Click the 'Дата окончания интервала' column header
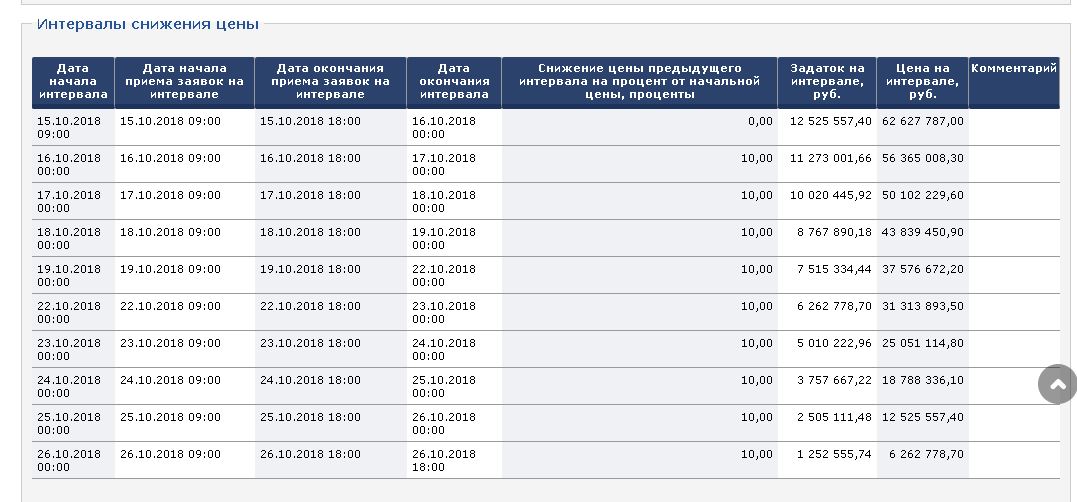 coord(454,82)
